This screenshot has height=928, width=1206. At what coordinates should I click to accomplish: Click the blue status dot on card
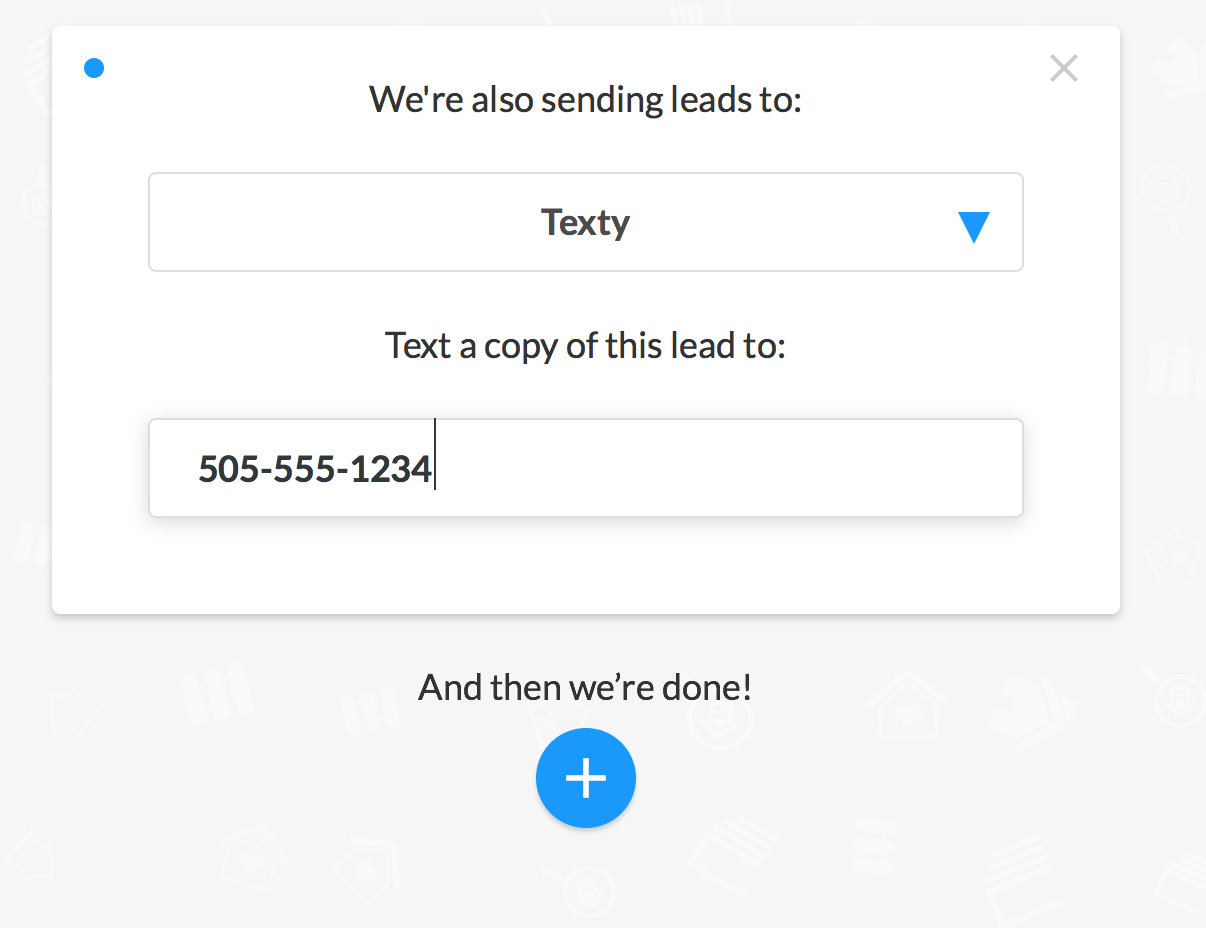point(94,68)
